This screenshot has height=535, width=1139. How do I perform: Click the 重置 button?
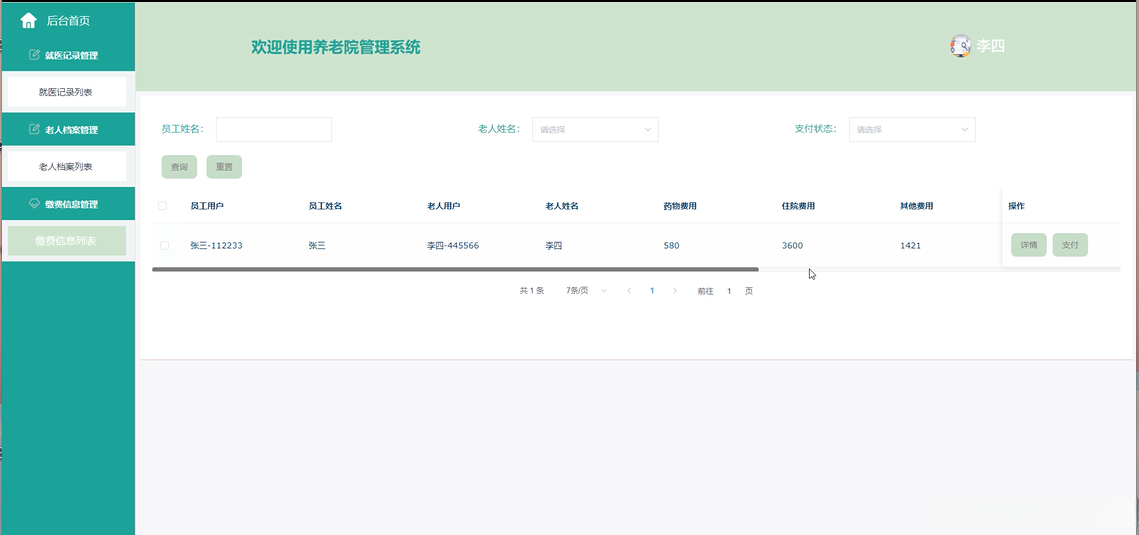[x=224, y=167]
